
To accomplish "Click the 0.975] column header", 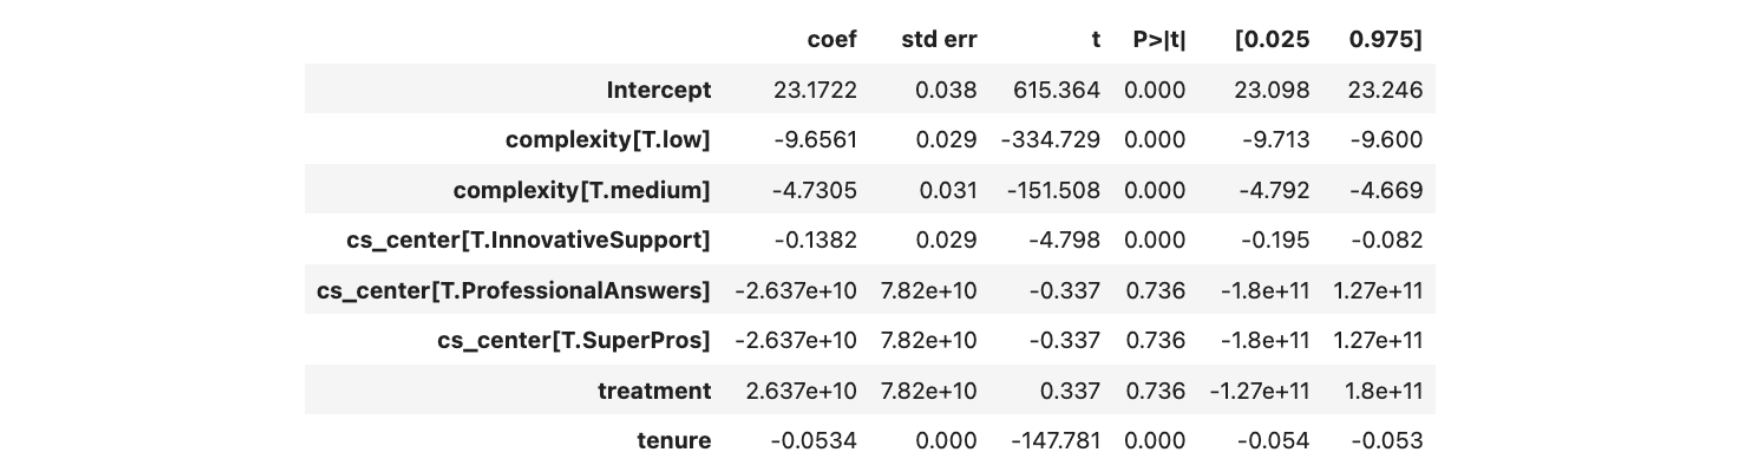I will click(1384, 39).
